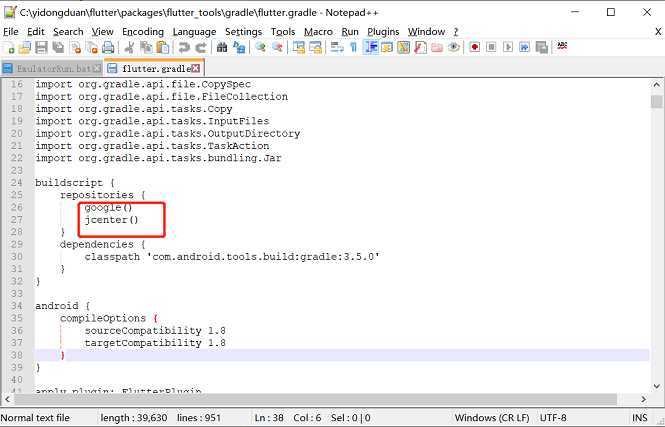Toggle the Folder as Workspace icon
665x427 pixels.
click(x=437, y=47)
